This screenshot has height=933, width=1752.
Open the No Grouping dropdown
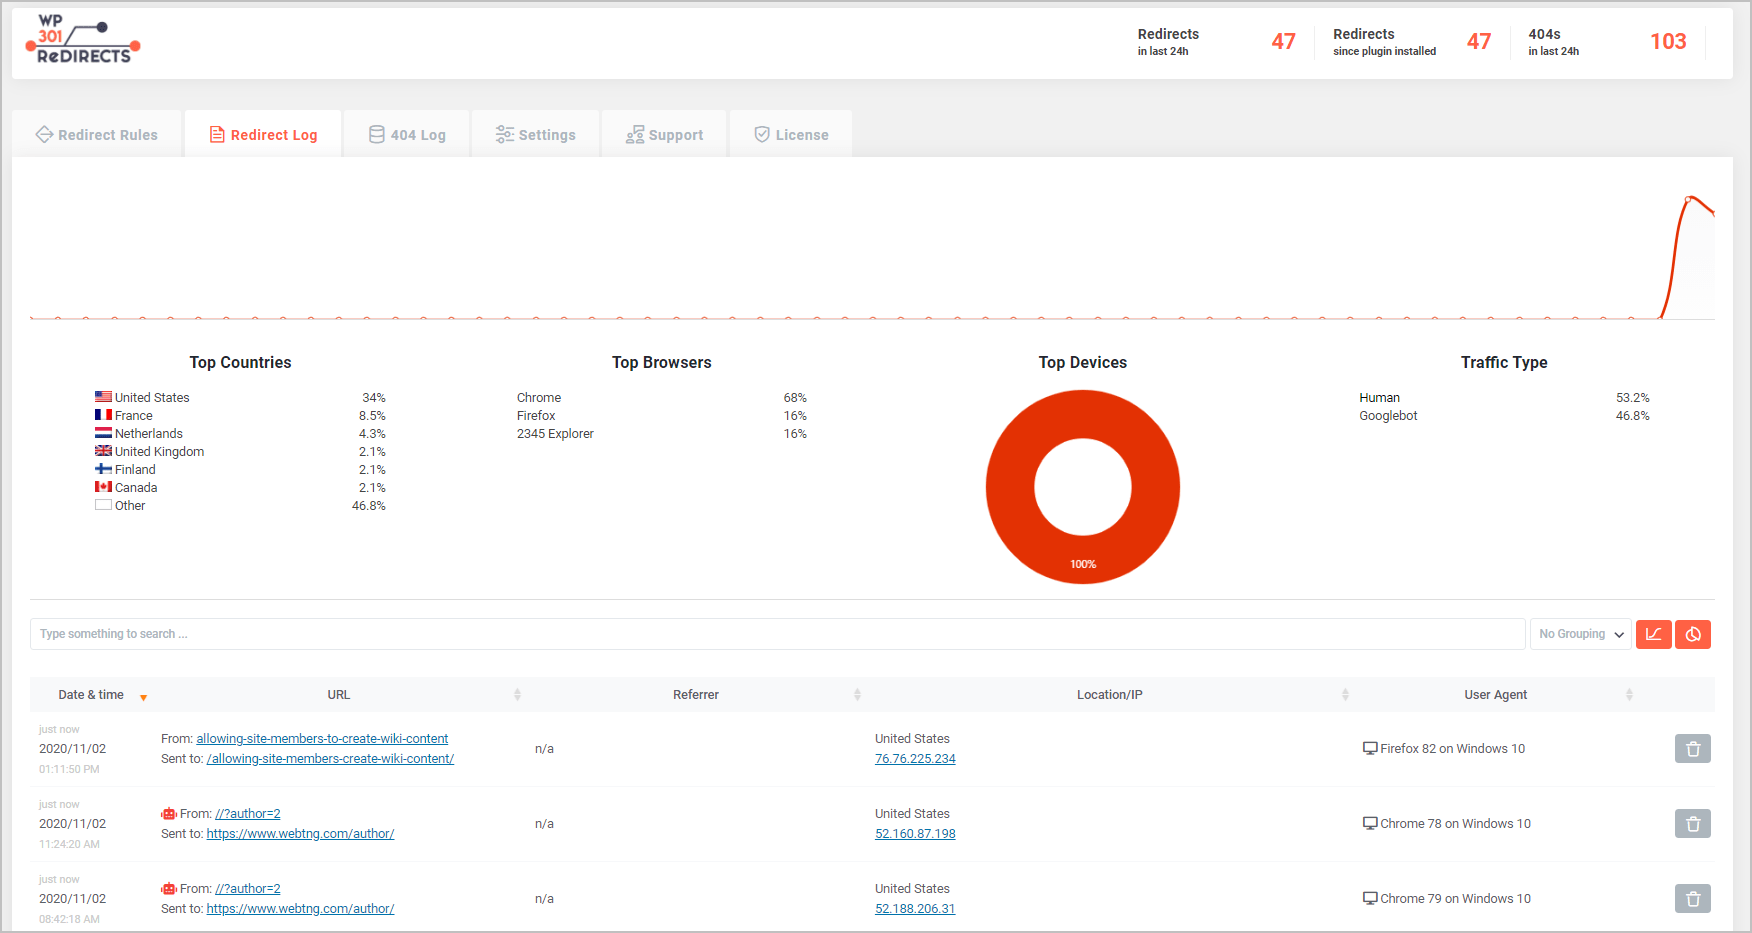click(1579, 633)
